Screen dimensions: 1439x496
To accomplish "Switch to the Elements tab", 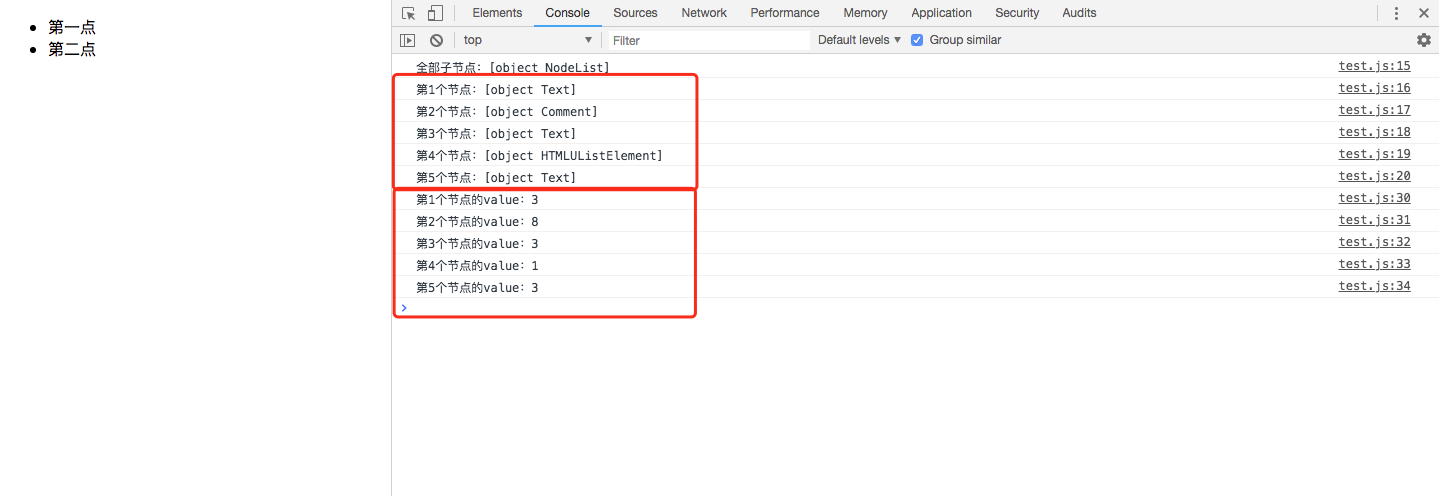I will pos(497,13).
